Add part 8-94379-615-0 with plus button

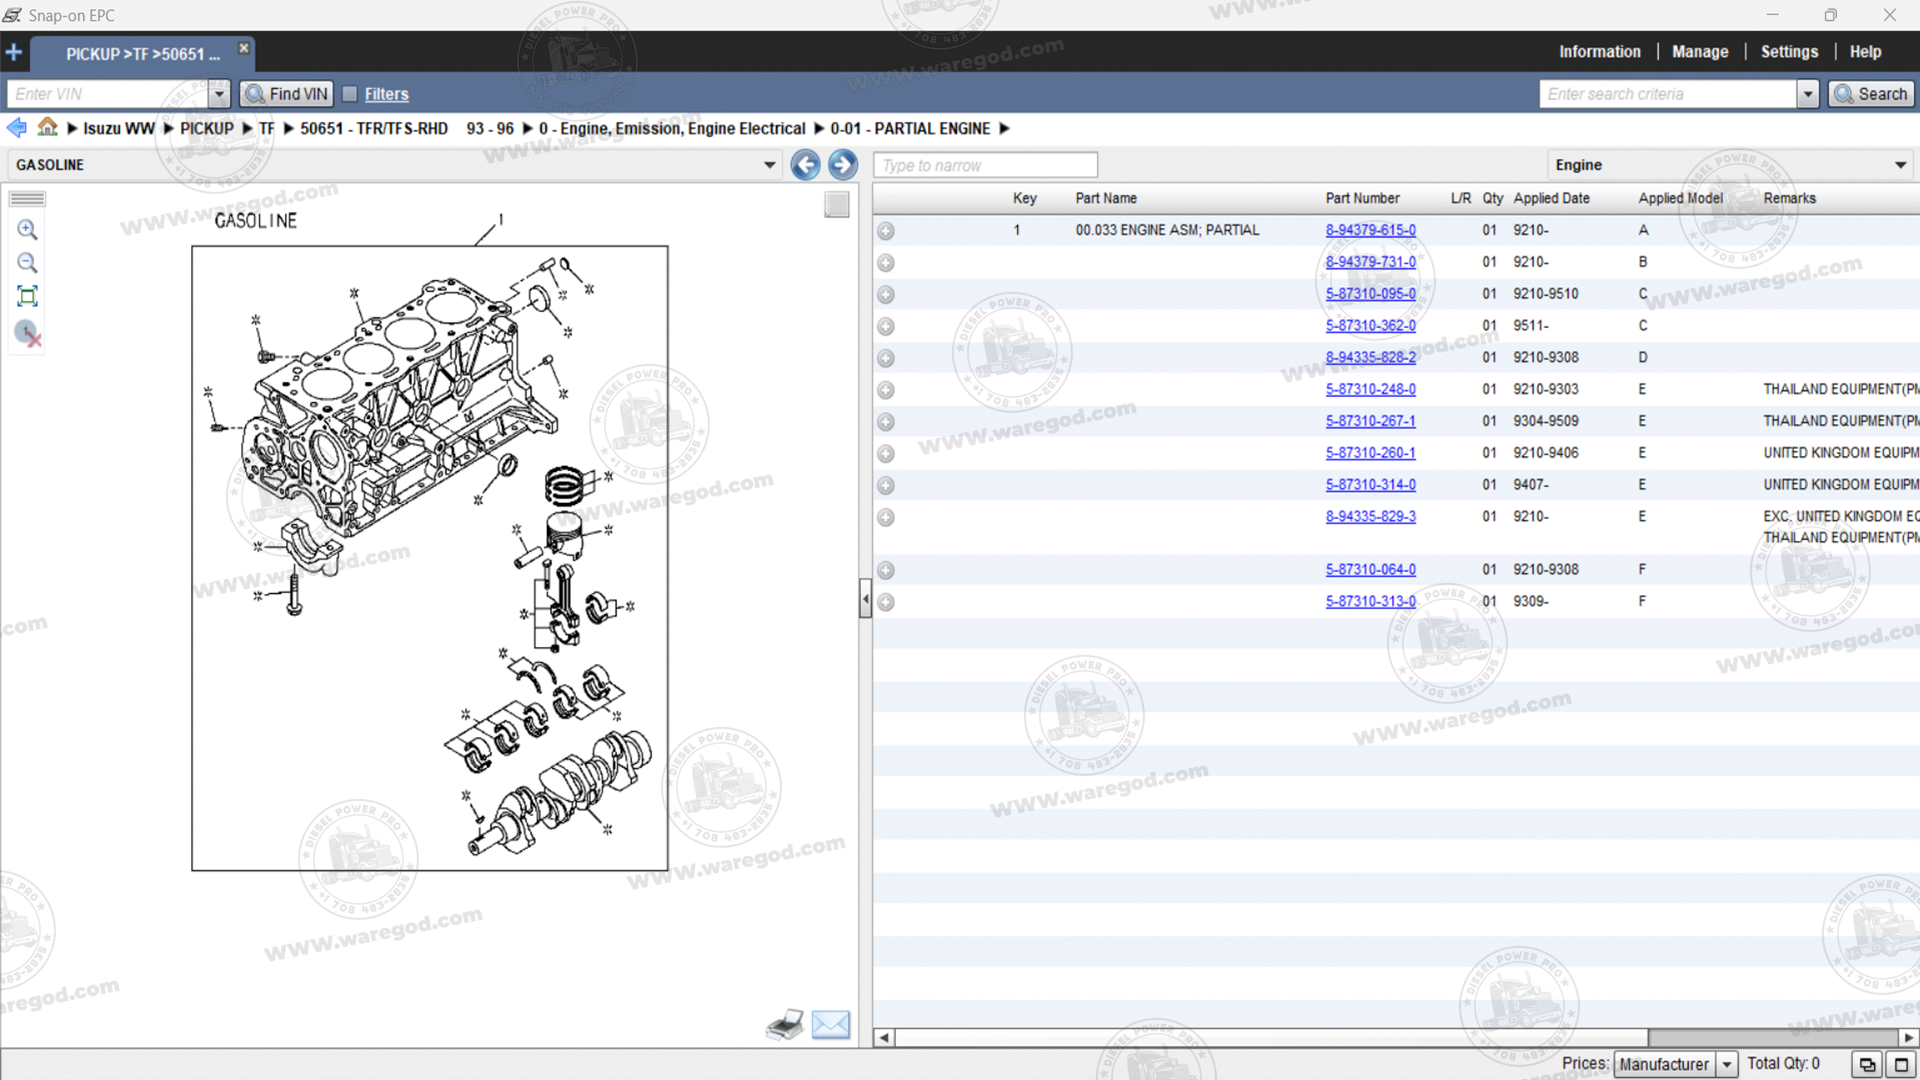click(x=886, y=231)
